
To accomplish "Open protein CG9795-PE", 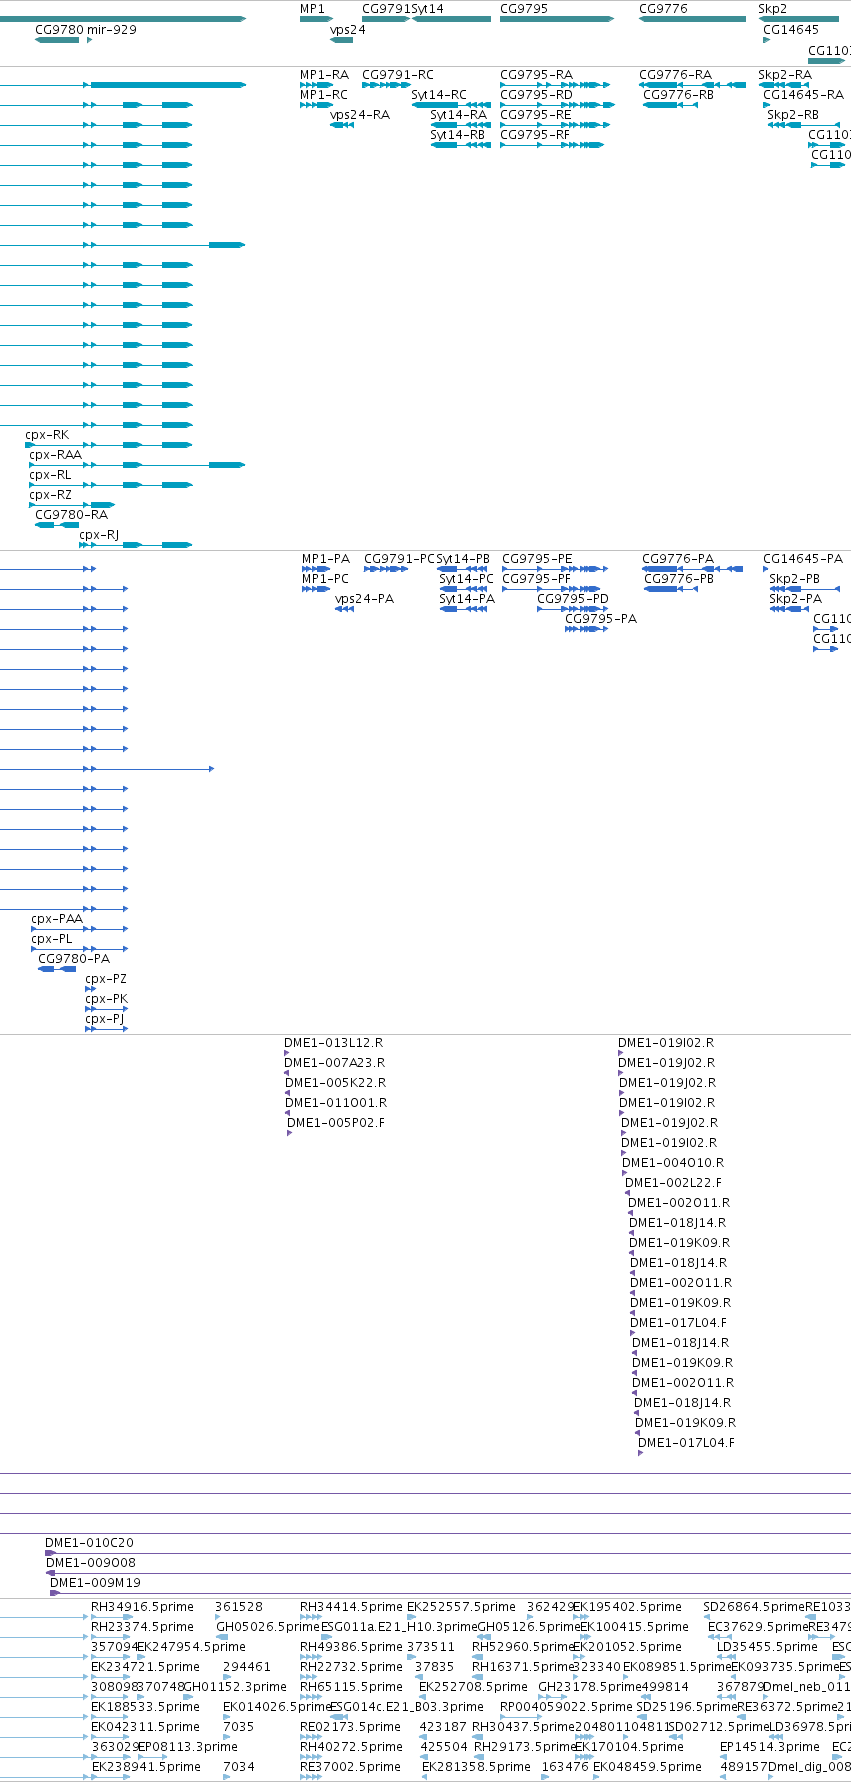I will 537,559.
